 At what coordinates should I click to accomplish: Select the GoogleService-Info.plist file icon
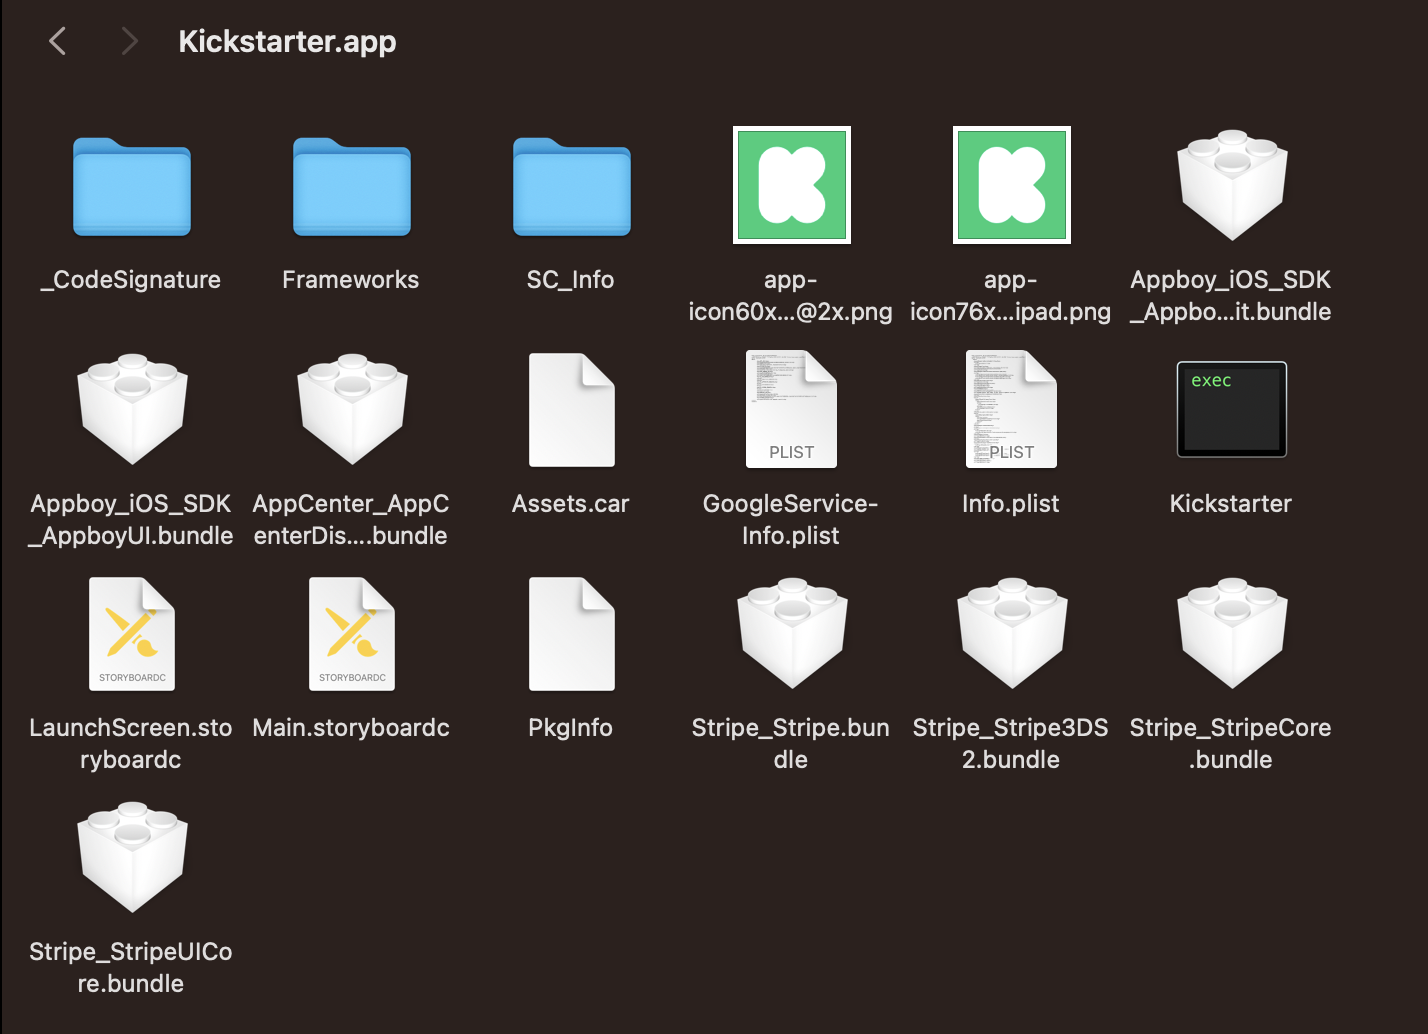pos(792,409)
